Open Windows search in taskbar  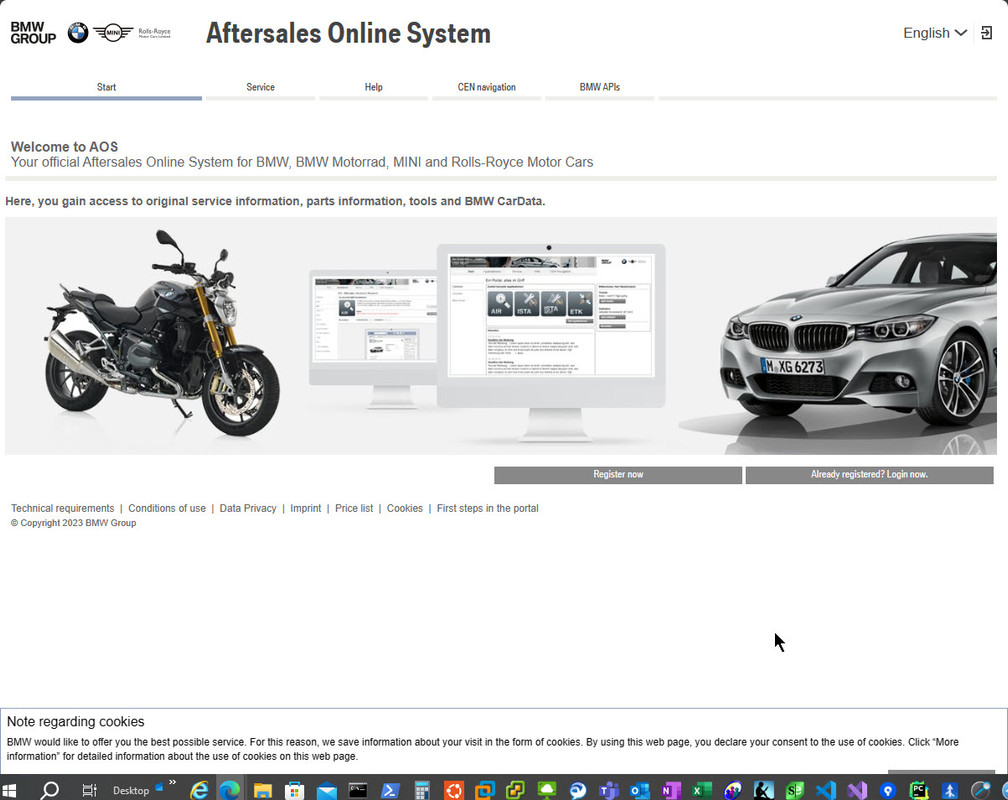pos(50,790)
